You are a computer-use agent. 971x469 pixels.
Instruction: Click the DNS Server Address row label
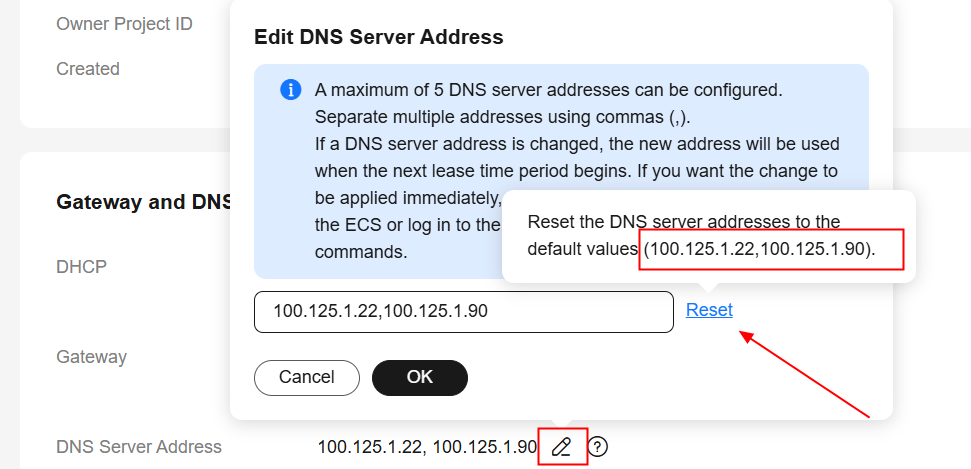point(139,447)
